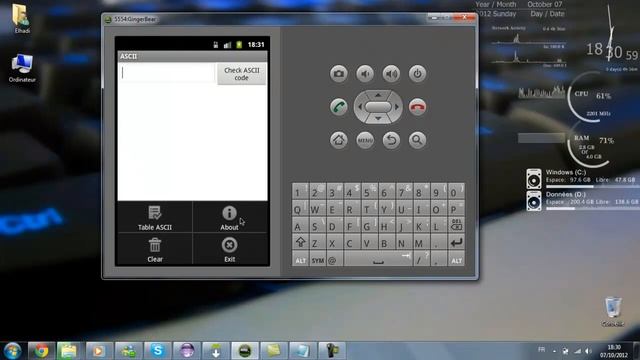
Task: Click the green call button
Action: (338, 107)
